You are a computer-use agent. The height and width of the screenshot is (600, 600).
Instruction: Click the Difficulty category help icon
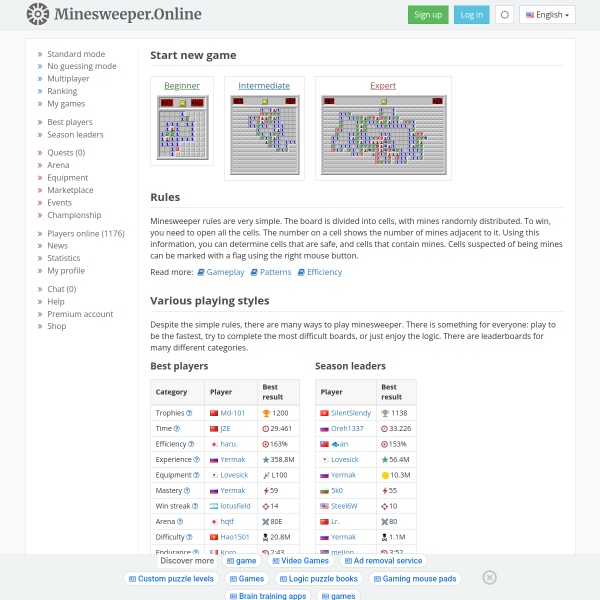click(x=189, y=537)
